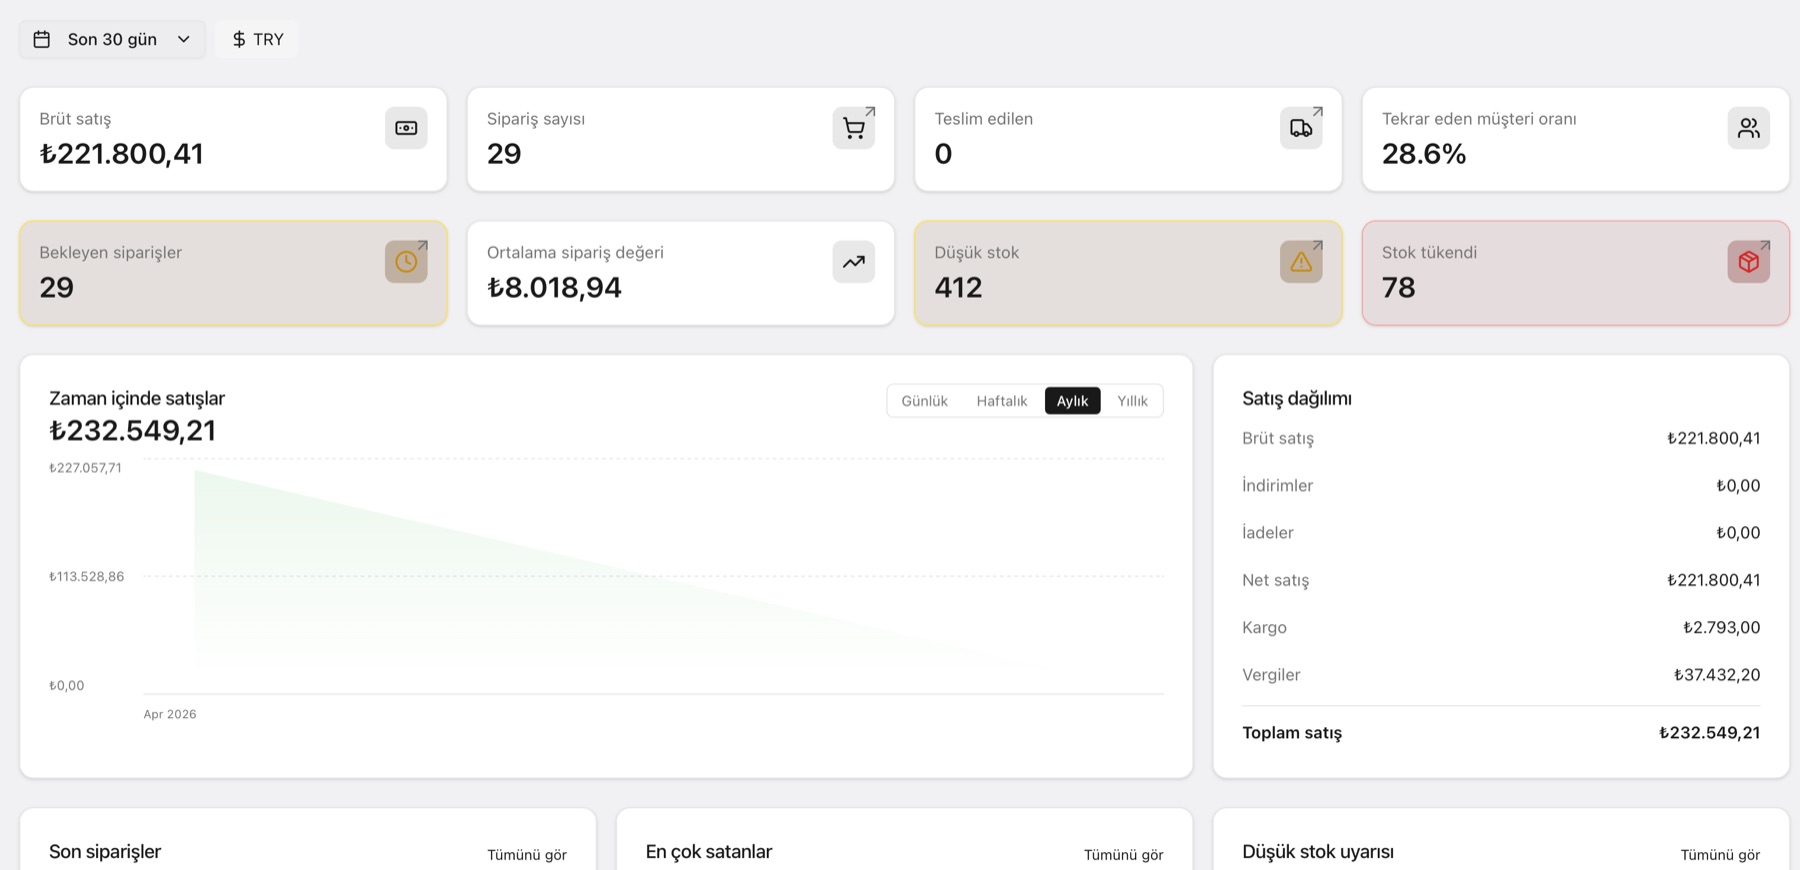Screen dimensions: 1800x870
Task: Click the En çok satanlar heading
Action: tap(709, 852)
